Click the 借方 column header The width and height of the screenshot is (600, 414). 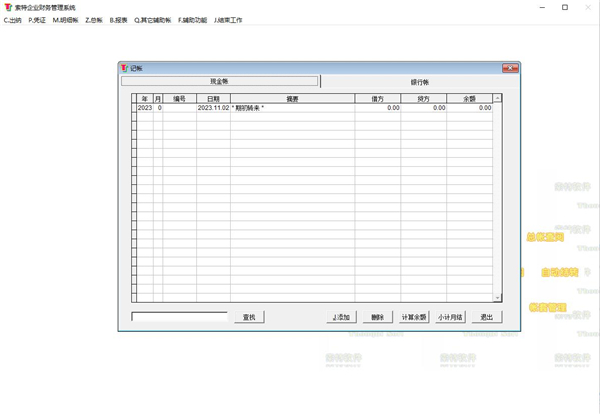point(378,99)
